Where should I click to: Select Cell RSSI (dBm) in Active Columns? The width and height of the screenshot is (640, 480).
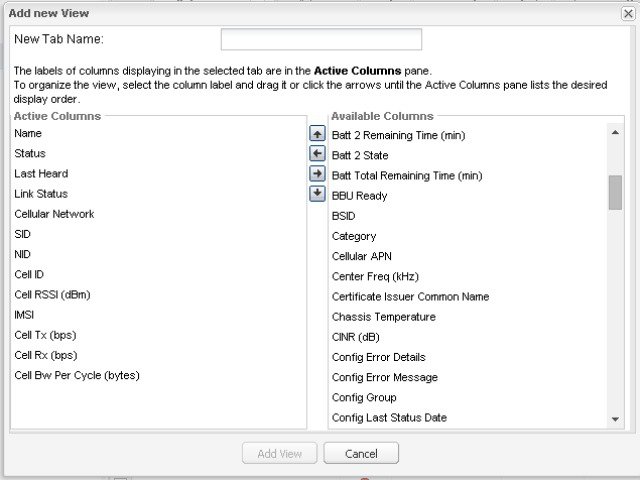coord(53,294)
